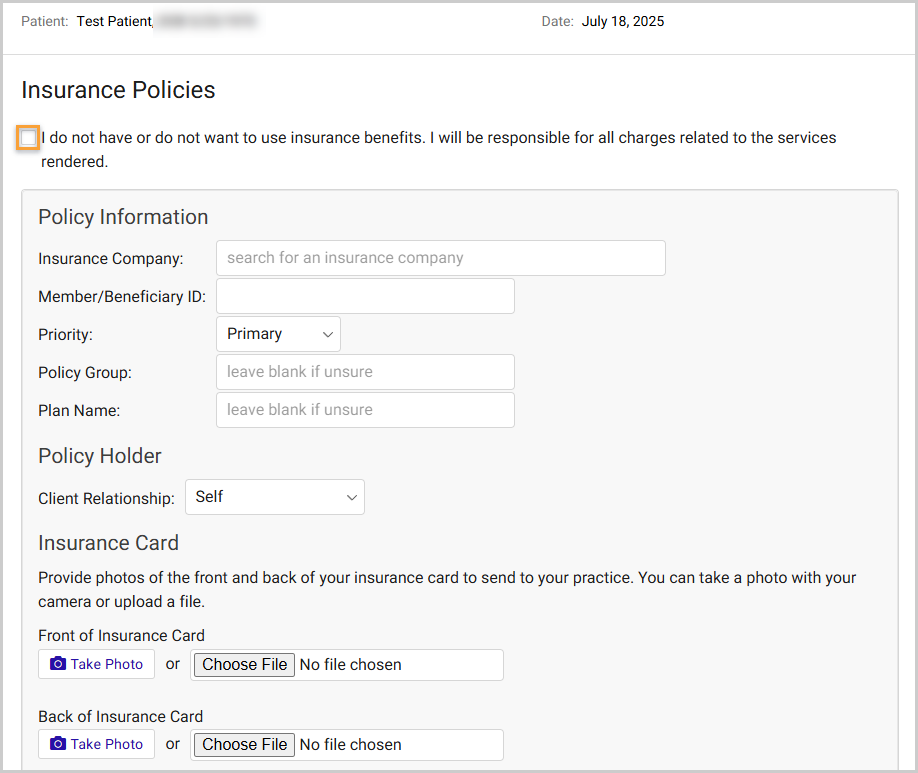The image size is (918, 773).
Task: Focus the Member/Beneficiary ID field
Action: point(365,296)
